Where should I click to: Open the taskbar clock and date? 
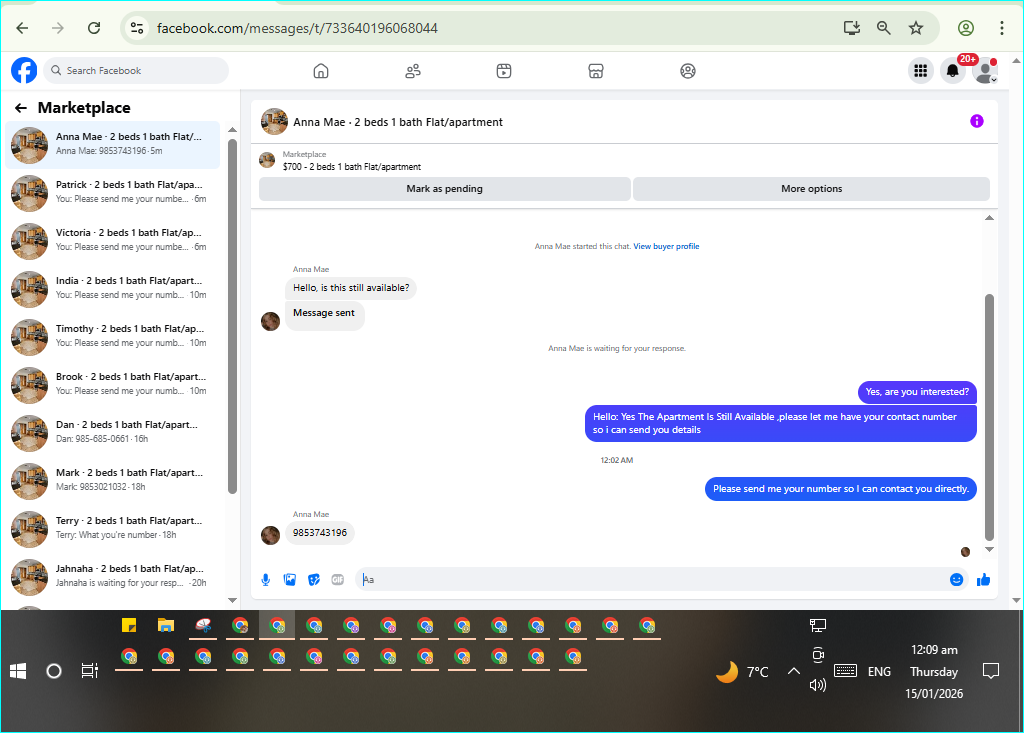pyautogui.click(x=934, y=672)
